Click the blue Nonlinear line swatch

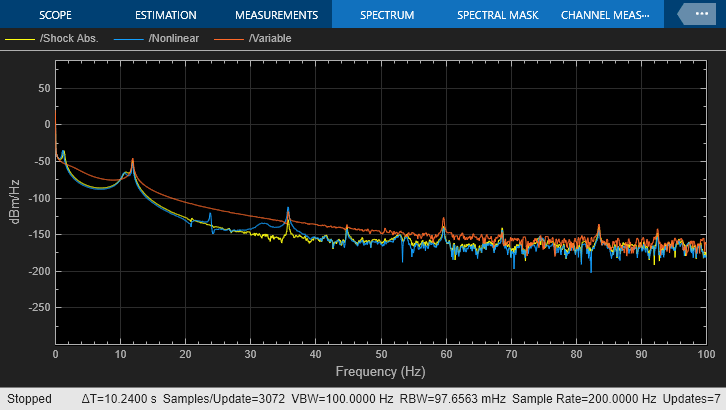coord(128,39)
